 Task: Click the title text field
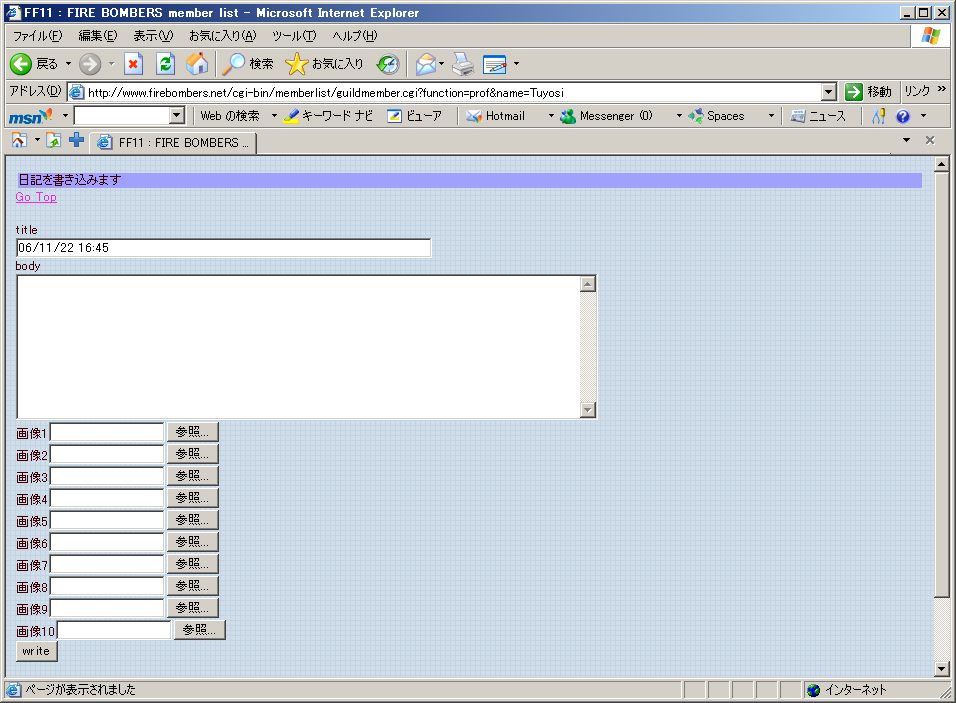click(x=224, y=248)
